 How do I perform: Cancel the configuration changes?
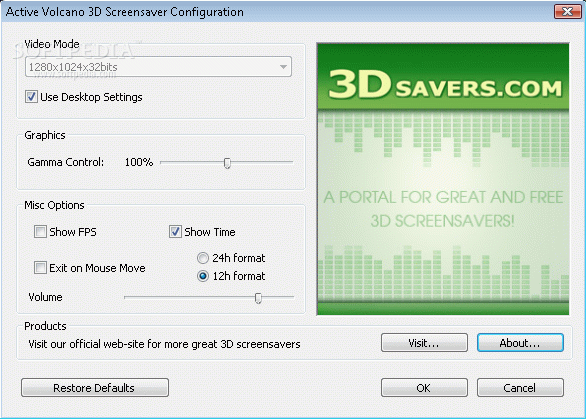coord(520,388)
